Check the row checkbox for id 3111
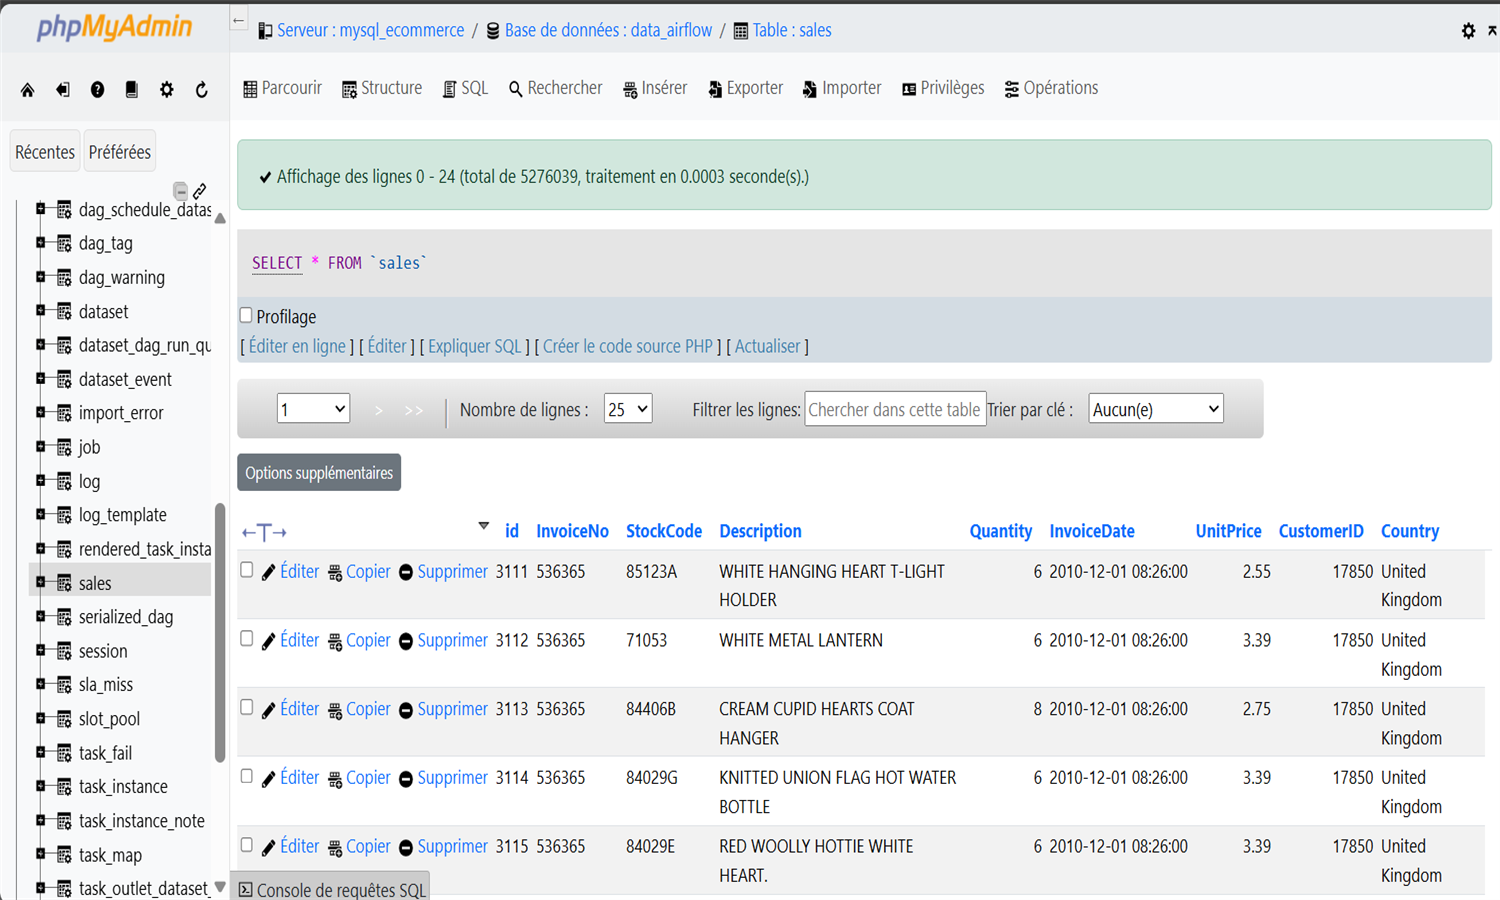Viewport: 1500px width, 900px height. point(247,570)
